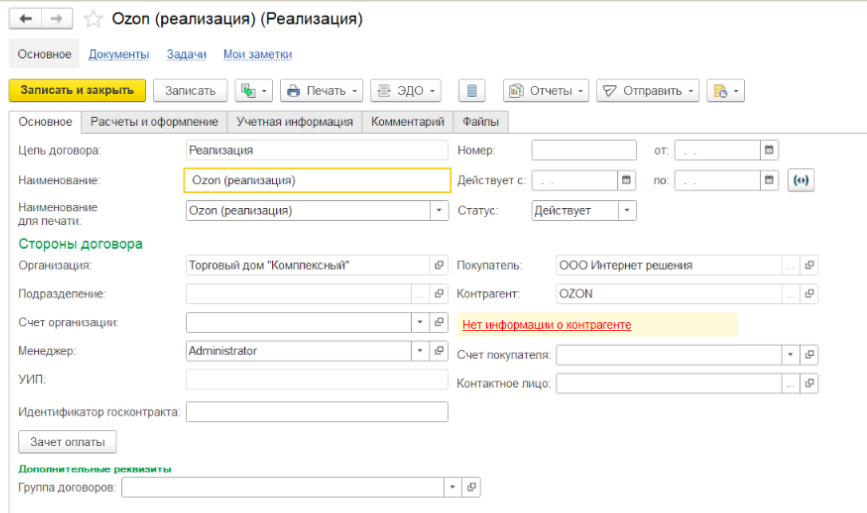Expand the Статус dropdown
The width and height of the screenshot is (867, 513).
point(626,211)
